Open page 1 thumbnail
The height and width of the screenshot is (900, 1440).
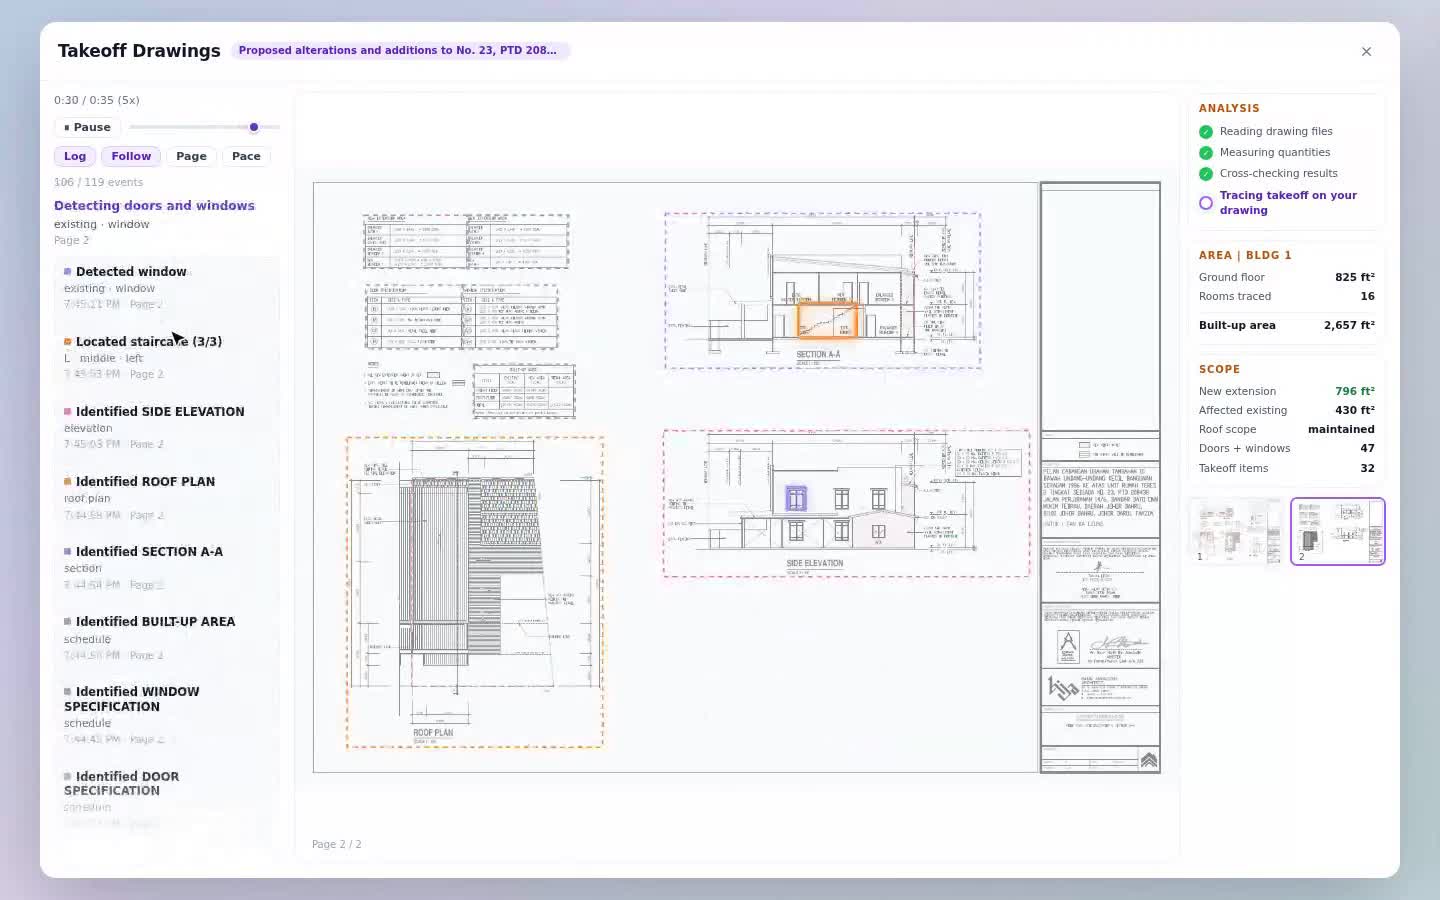[1238, 531]
